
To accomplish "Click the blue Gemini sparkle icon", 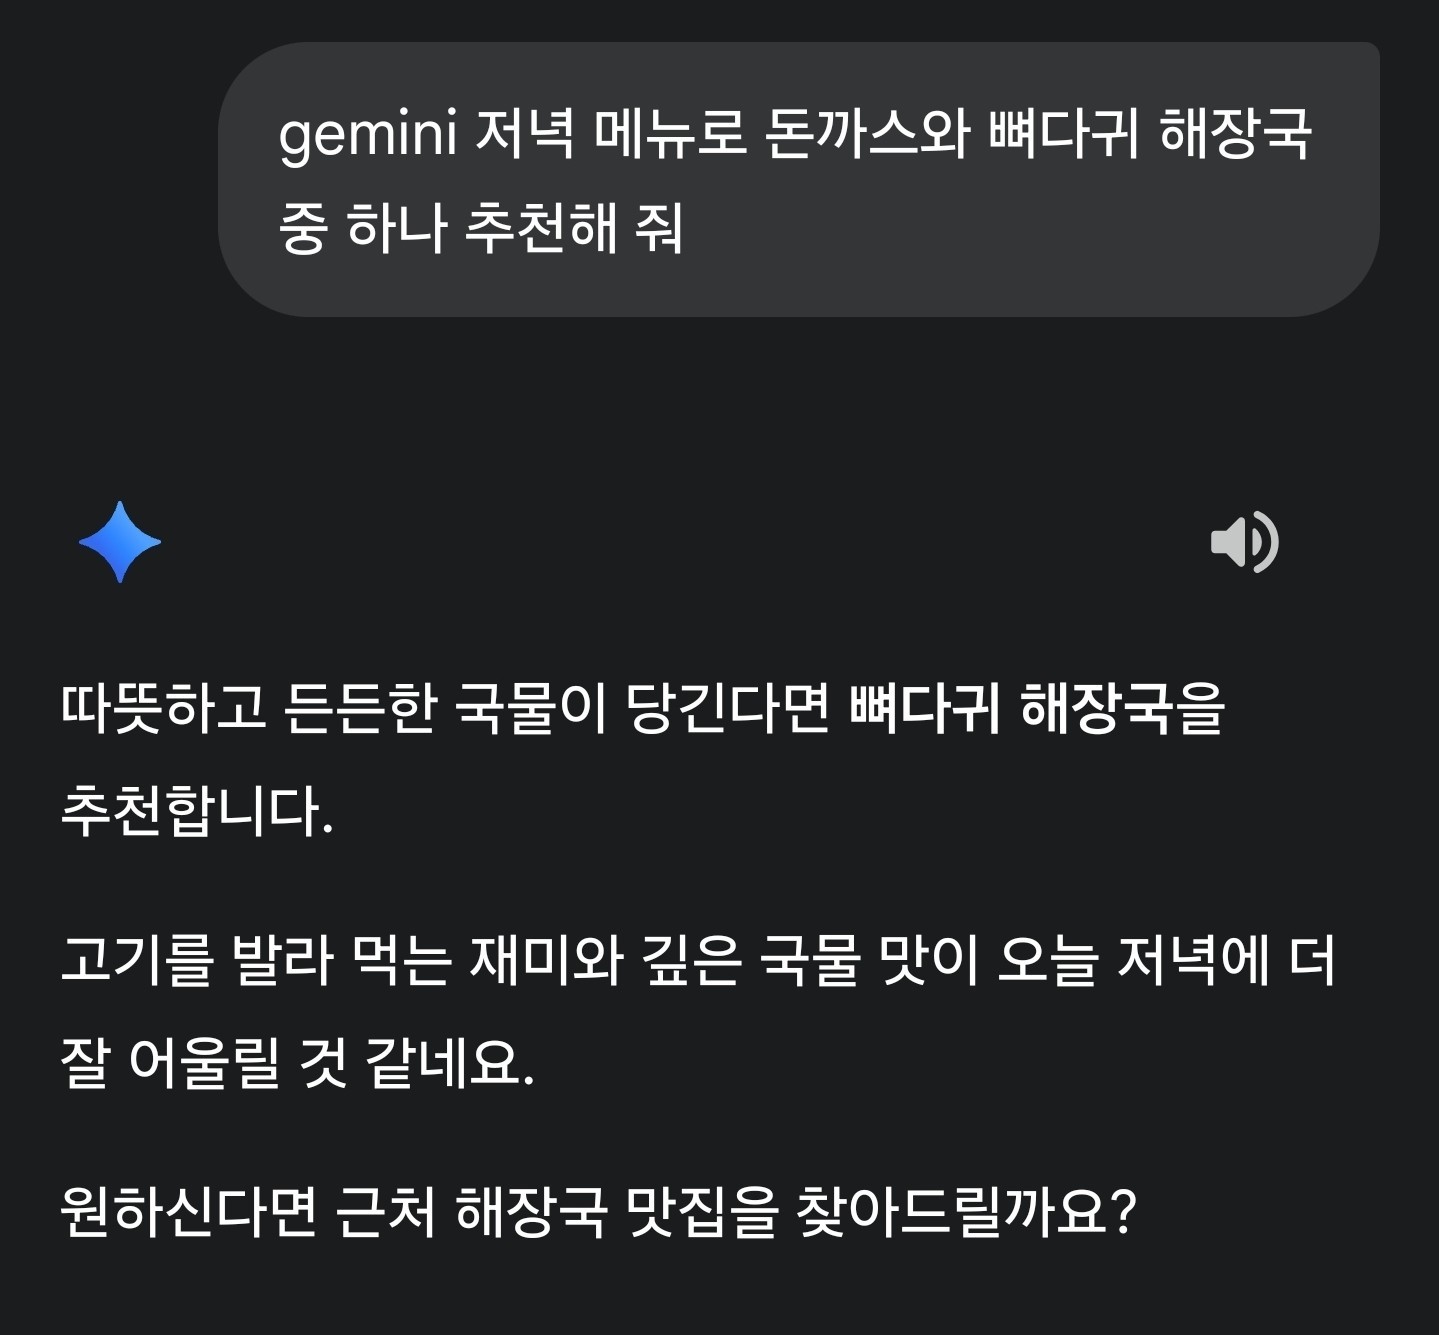I will tap(120, 542).
